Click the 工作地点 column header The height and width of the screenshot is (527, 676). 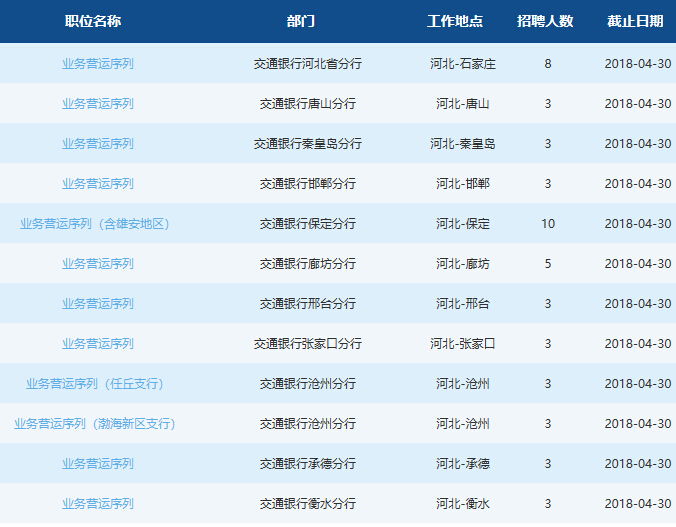[x=455, y=21]
